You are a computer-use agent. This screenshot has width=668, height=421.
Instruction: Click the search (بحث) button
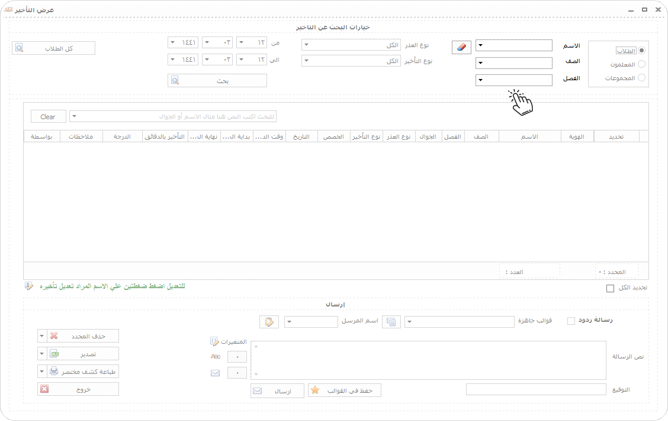pos(217,81)
